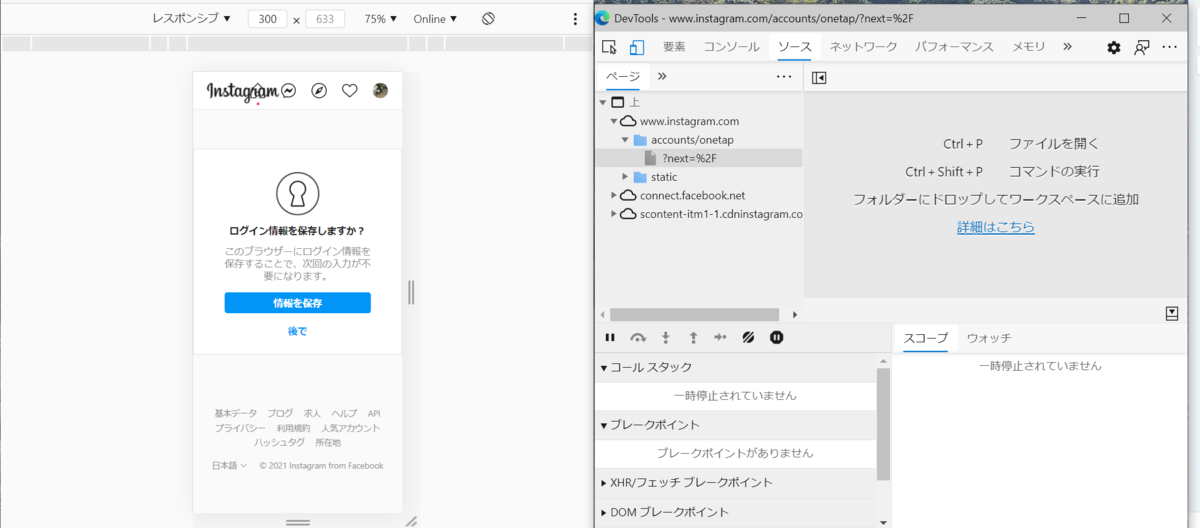Toggle the device emulation toolbar icon
1200x528 pixels.
click(637, 47)
